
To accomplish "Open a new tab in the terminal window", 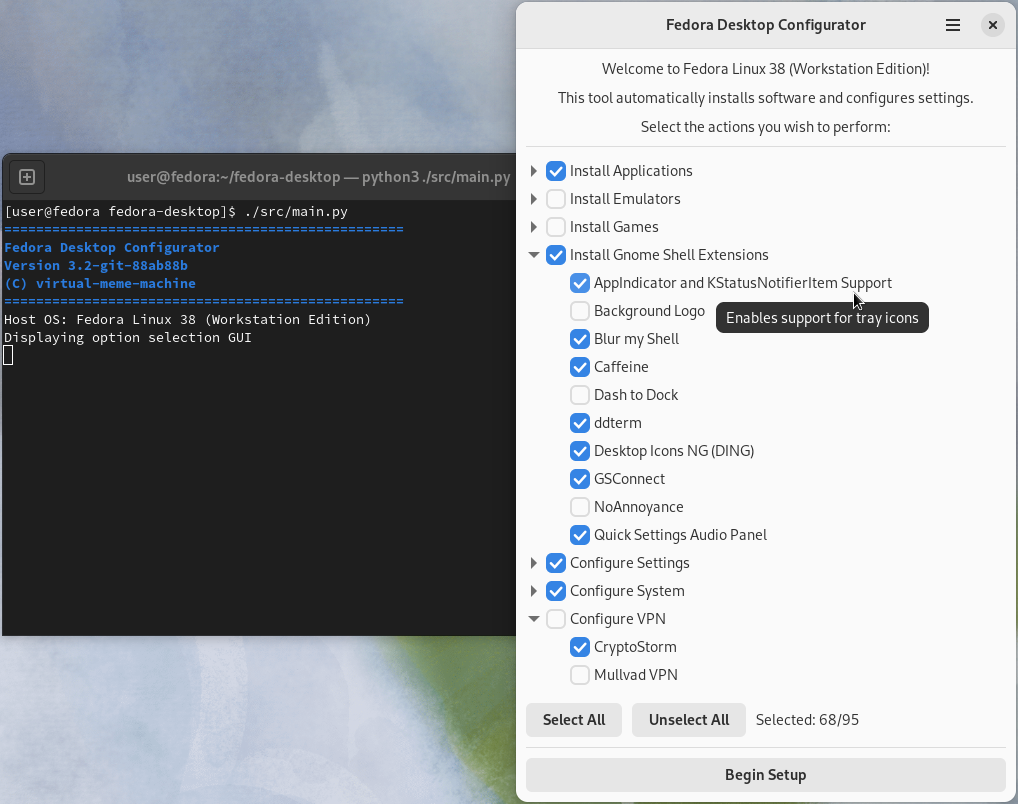I will click(27, 177).
